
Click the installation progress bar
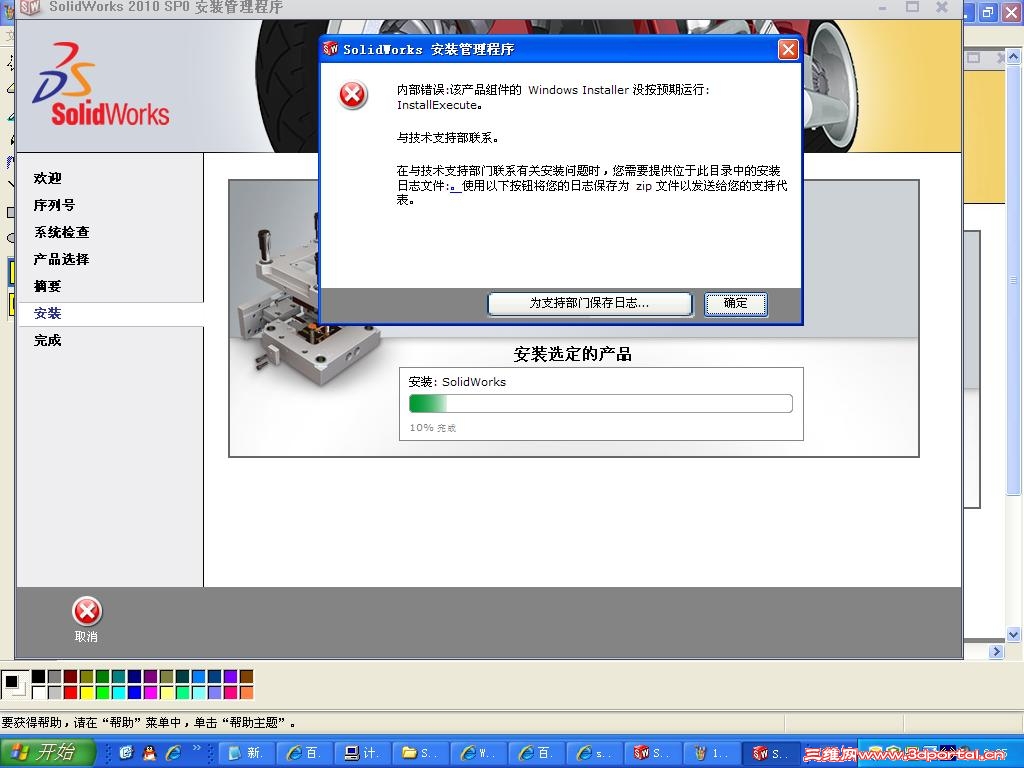[601, 404]
